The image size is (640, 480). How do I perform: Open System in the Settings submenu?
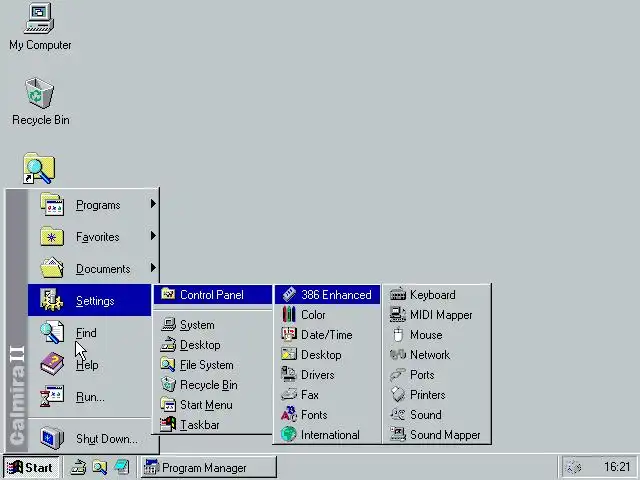(x=213, y=324)
